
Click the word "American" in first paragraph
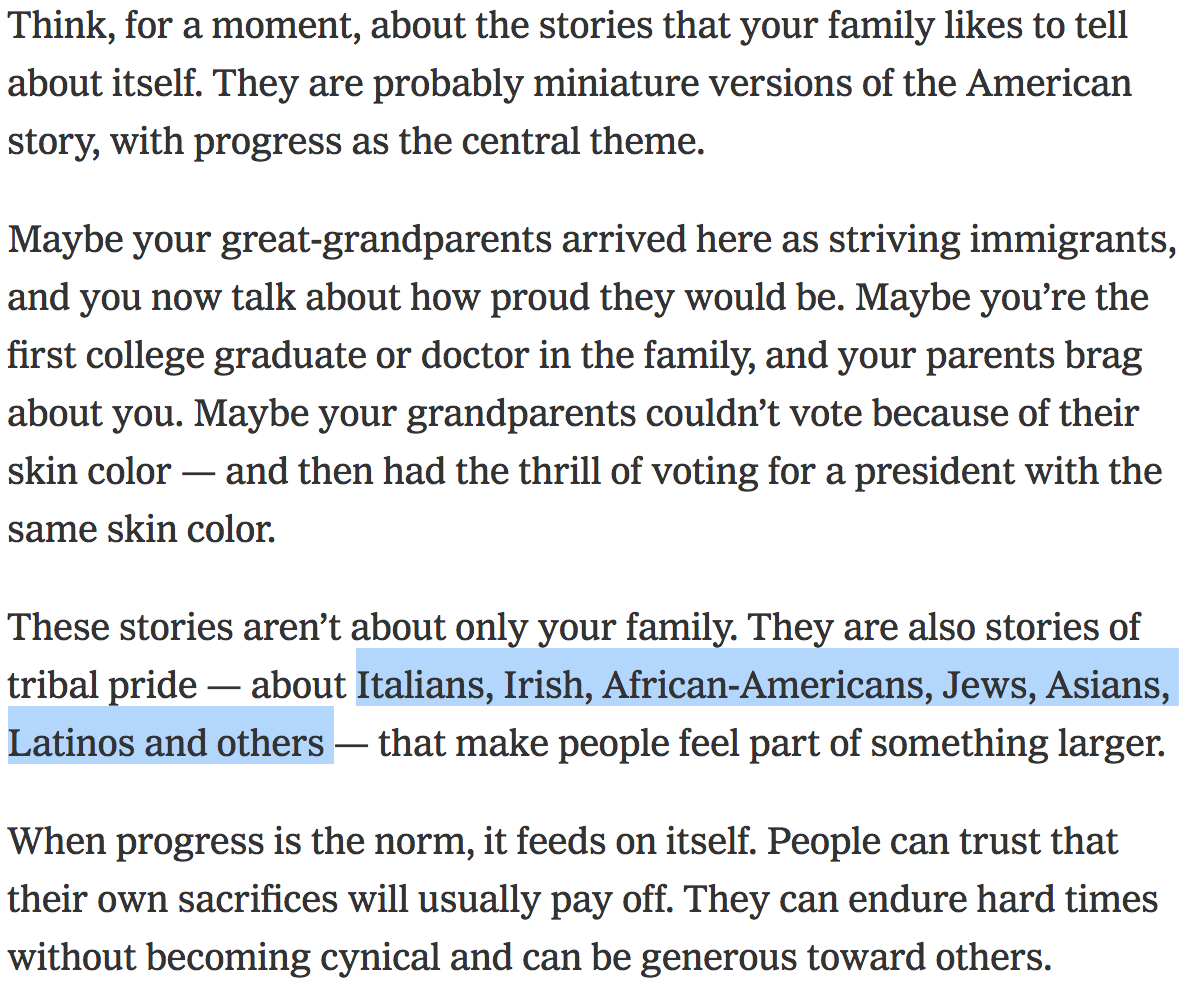[1048, 83]
